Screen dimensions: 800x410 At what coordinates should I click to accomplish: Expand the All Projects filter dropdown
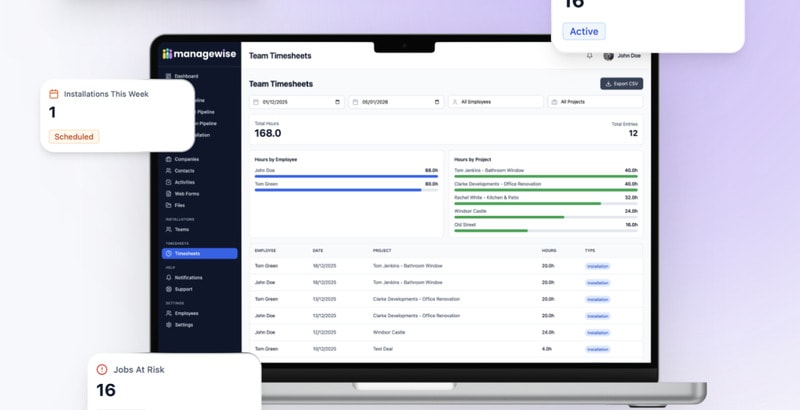click(x=594, y=102)
